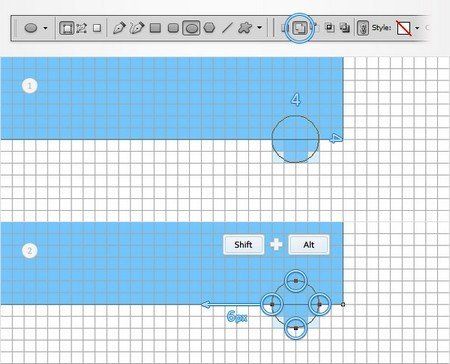Screen dimensions: 450x364
Task: Choose Exclude overlapping shape areas
Action: 345,28
